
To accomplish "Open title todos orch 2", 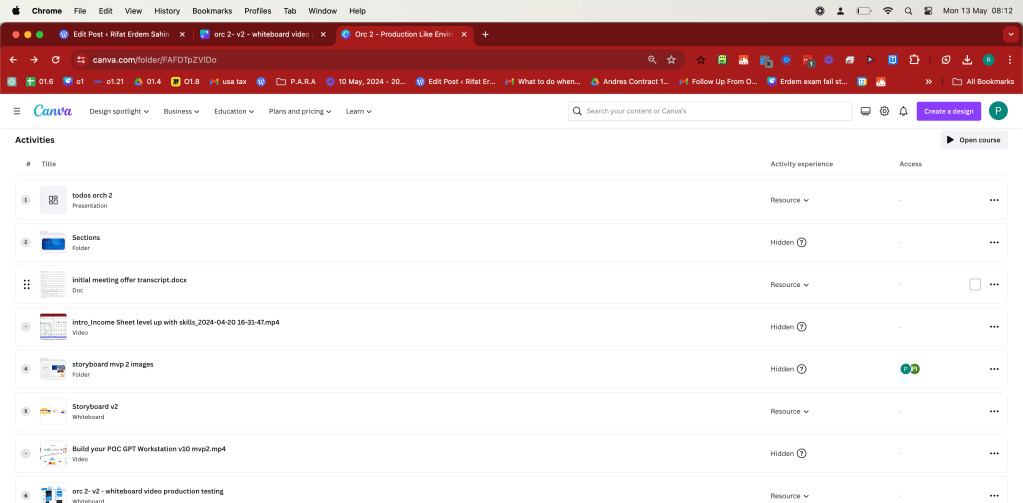I will [x=92, y=195].
